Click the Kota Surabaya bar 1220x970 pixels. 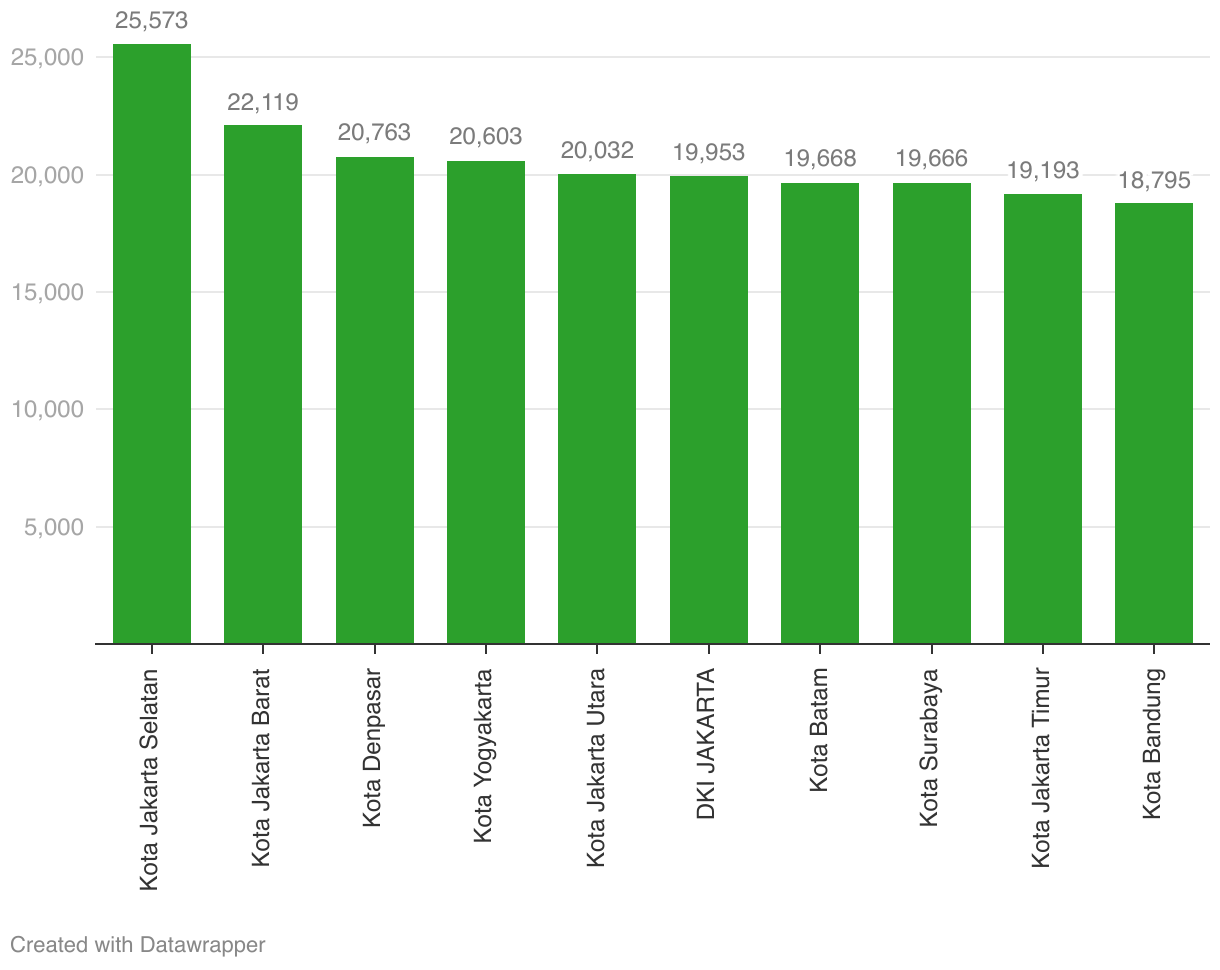[x=932, y=413]
